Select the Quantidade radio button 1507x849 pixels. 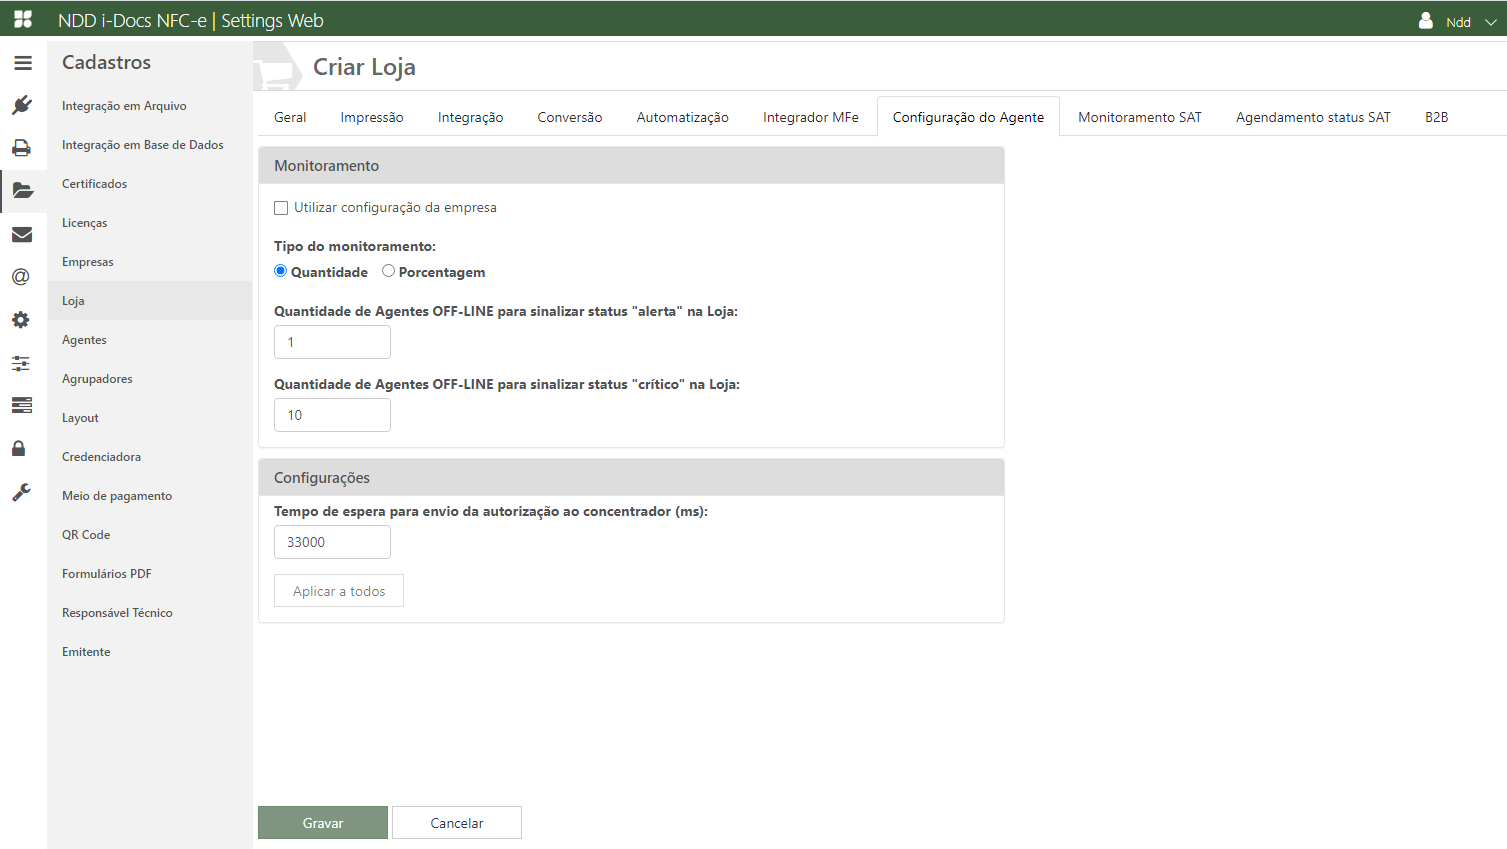[x=281, y=271]
